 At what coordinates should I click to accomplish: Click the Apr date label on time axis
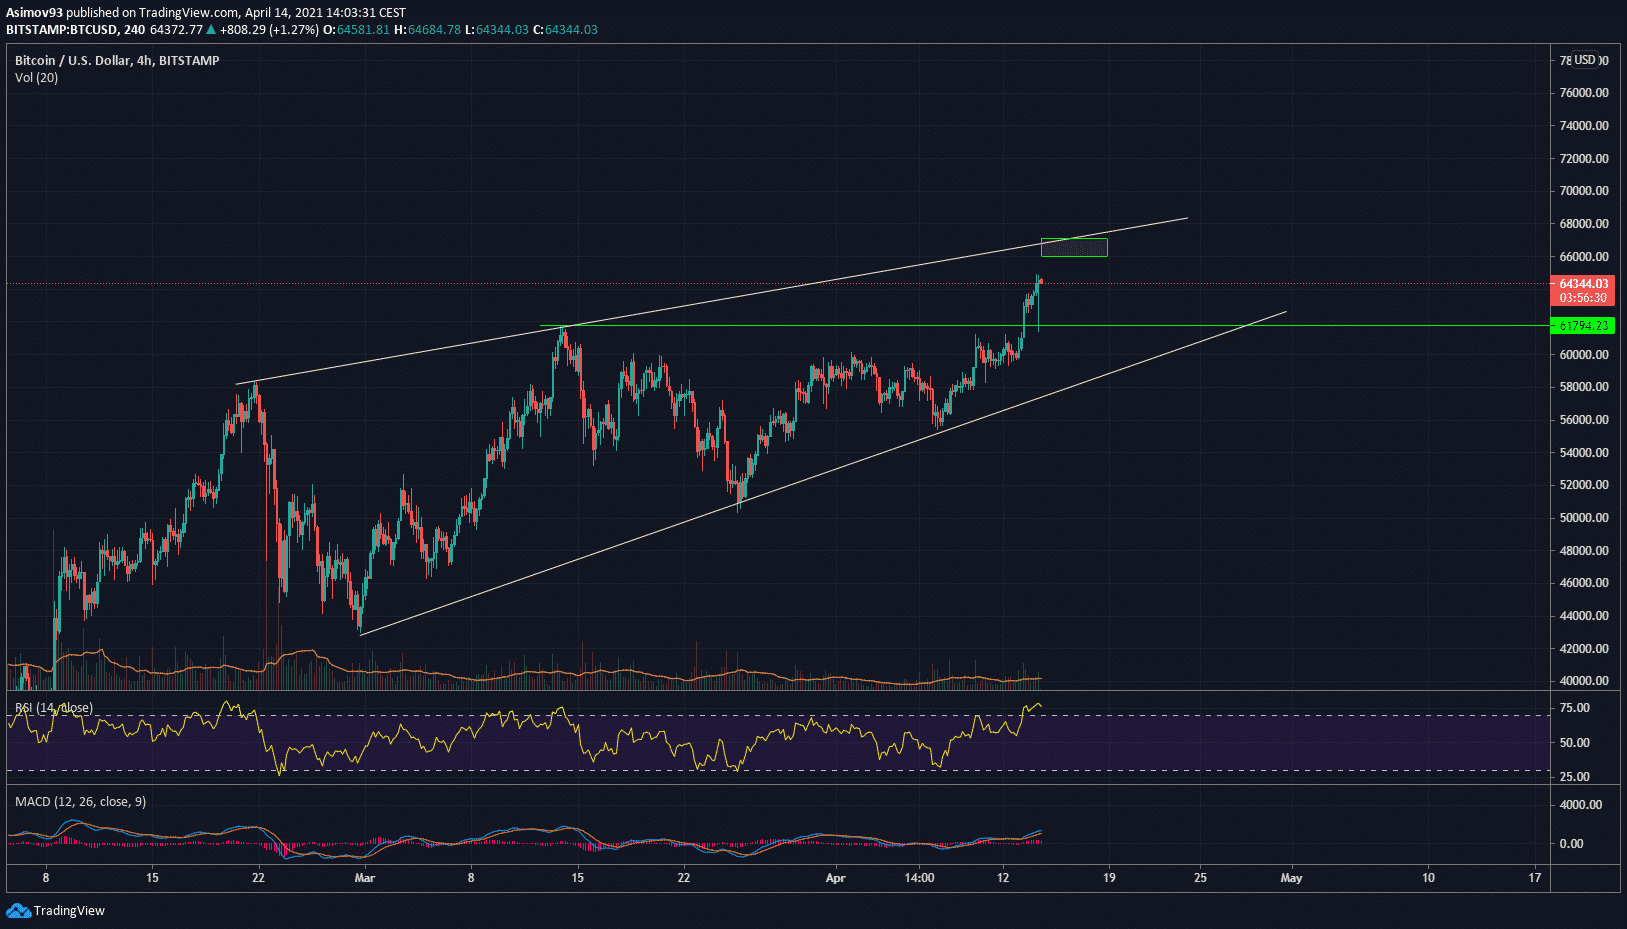point(835,878)
